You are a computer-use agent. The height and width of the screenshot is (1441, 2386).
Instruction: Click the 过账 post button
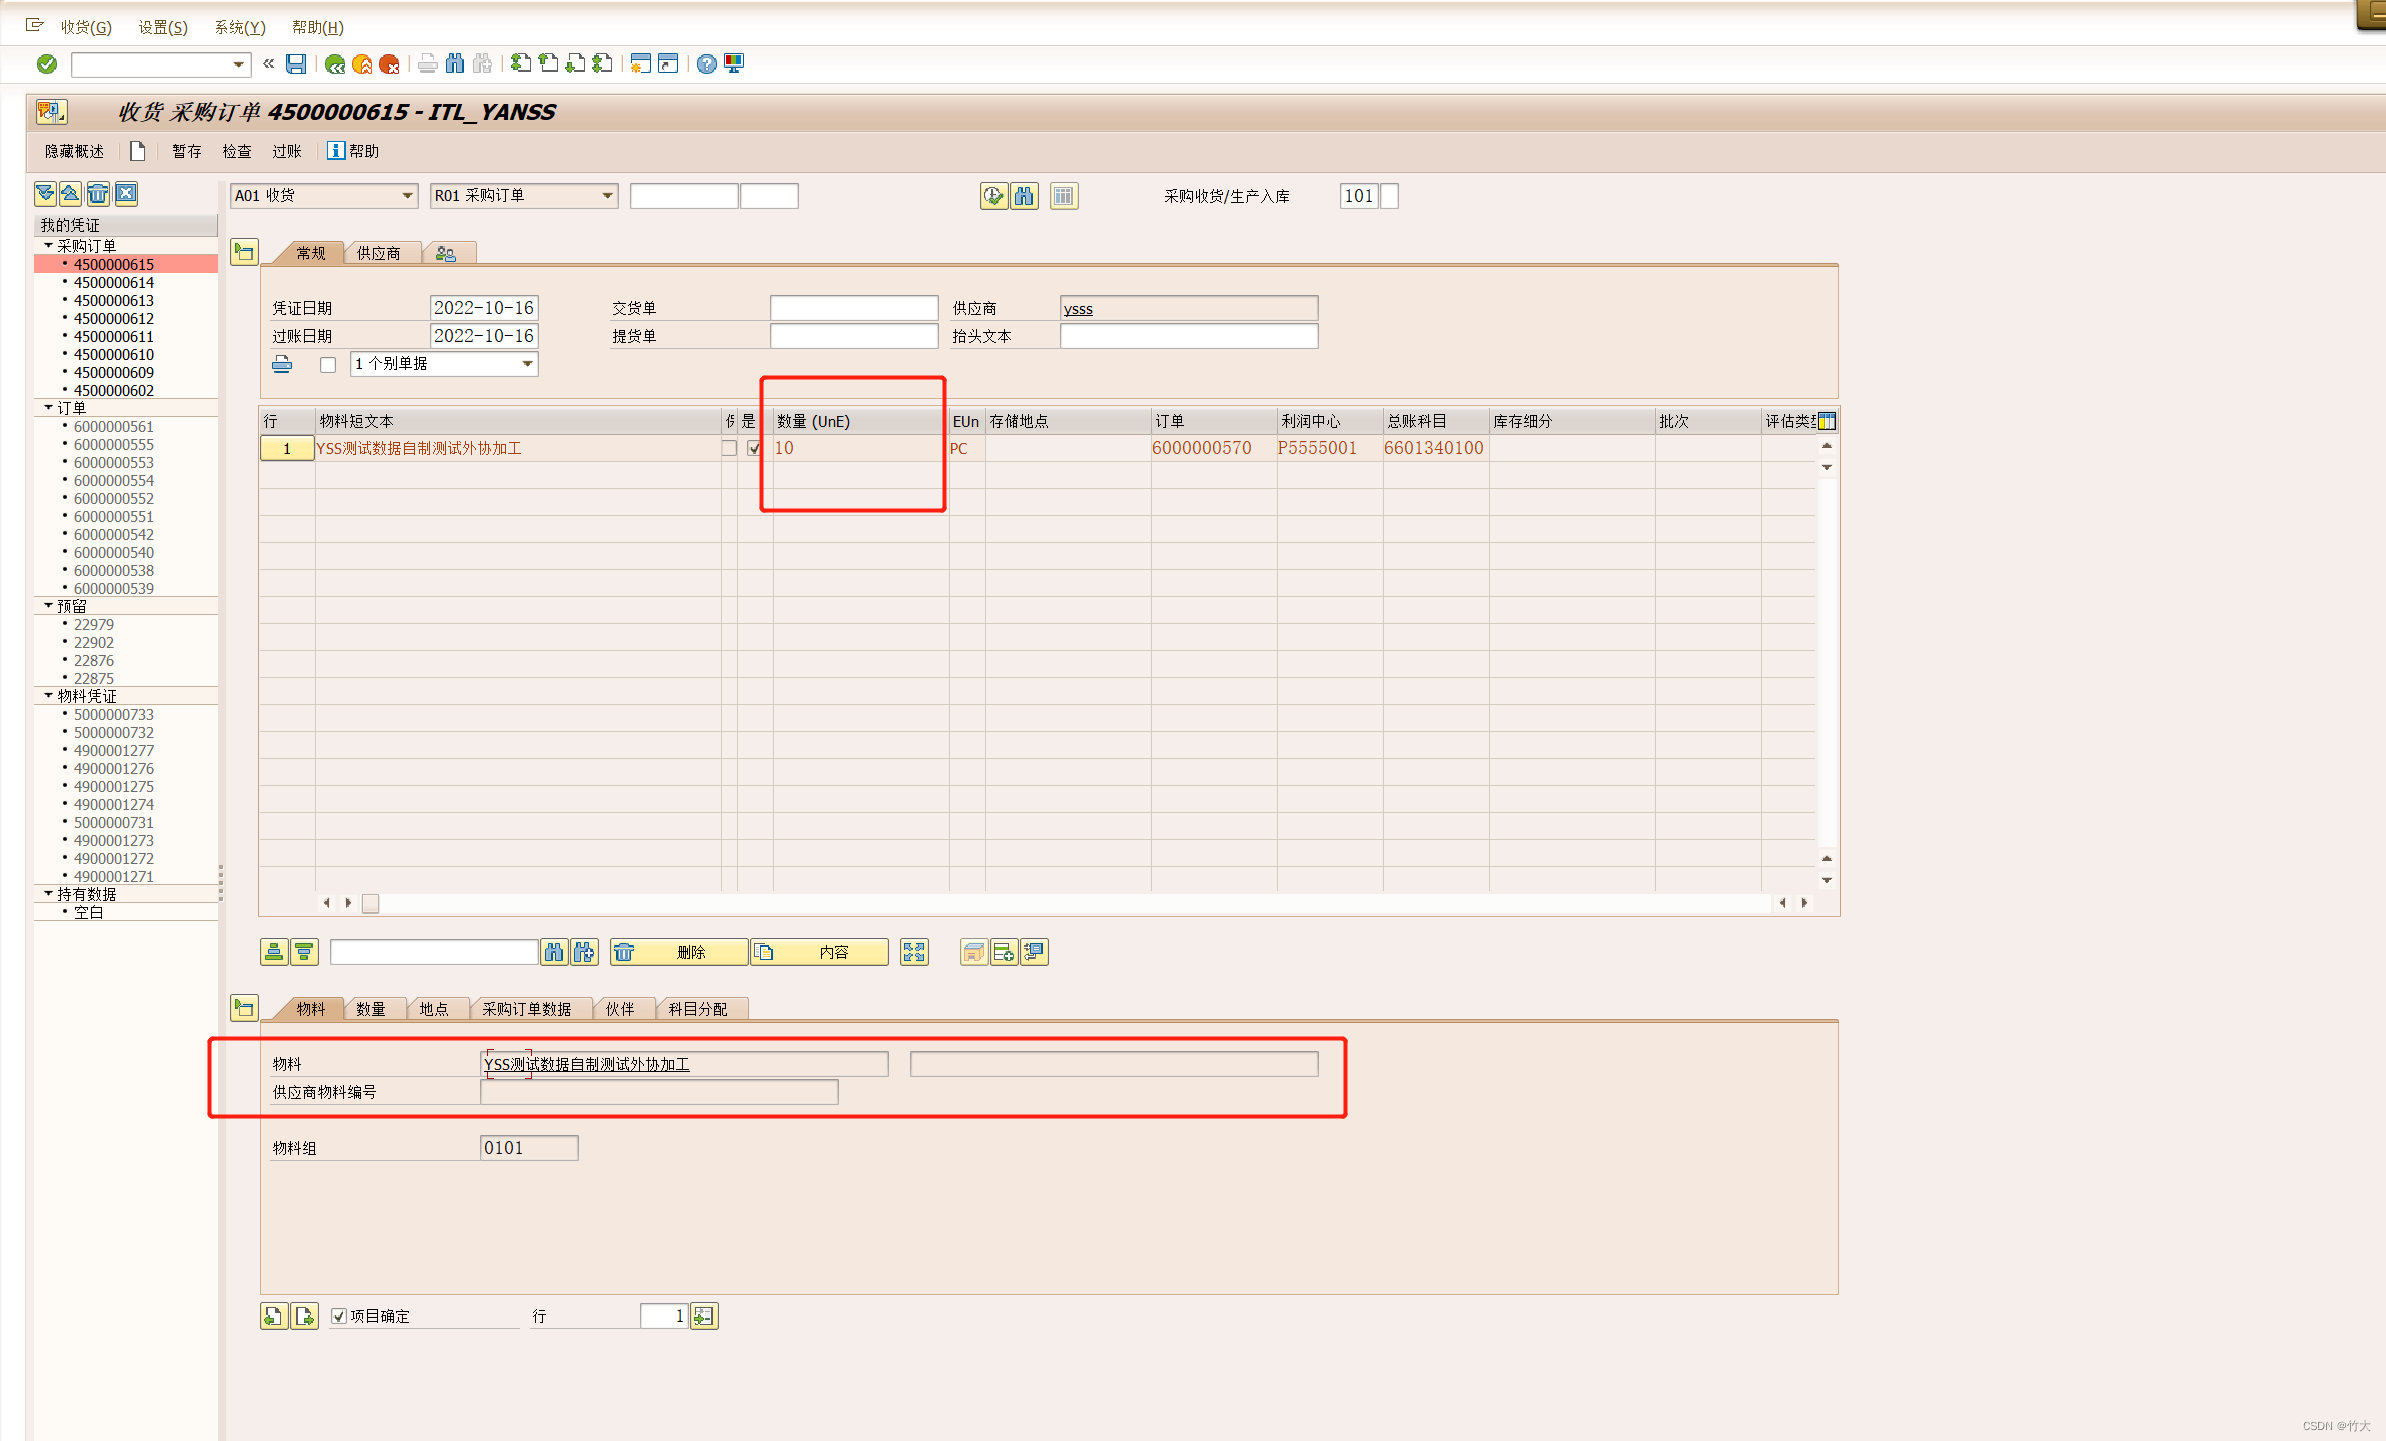click(286, 151)
